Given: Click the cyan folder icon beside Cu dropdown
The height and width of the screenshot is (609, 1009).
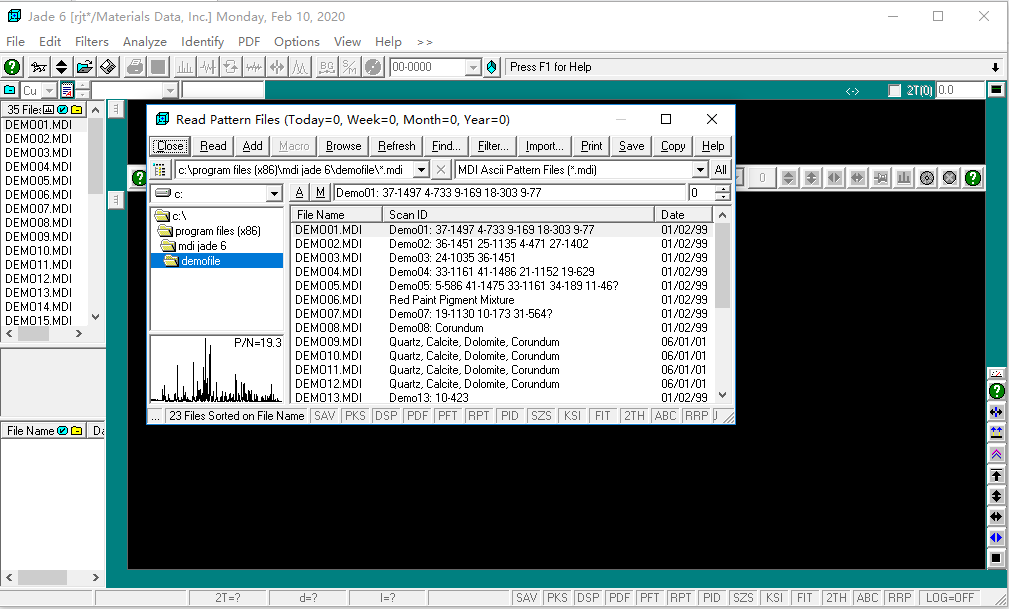Looking at the screenshot, I should [10, 90].
